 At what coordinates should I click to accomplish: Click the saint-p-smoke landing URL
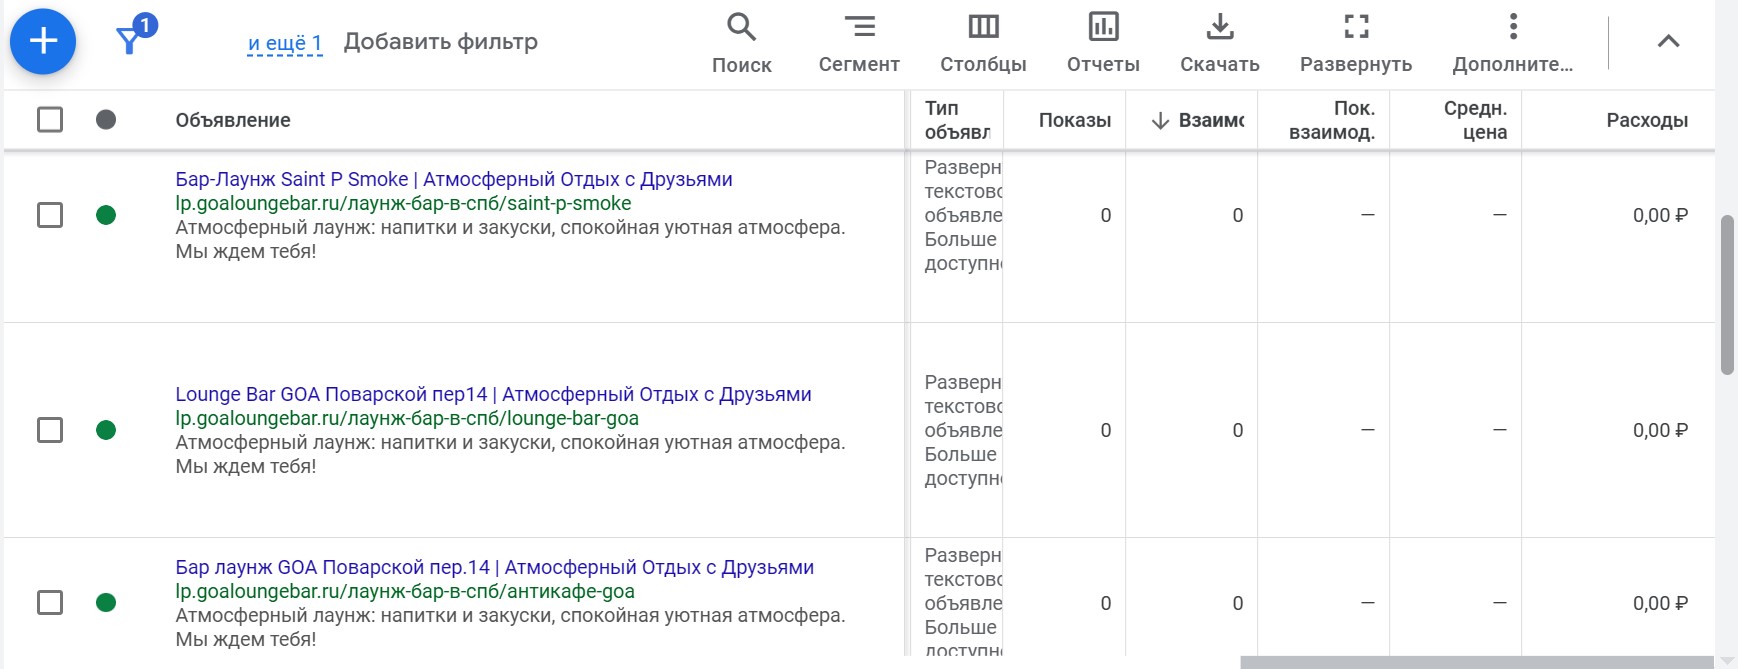pos(403,203)
